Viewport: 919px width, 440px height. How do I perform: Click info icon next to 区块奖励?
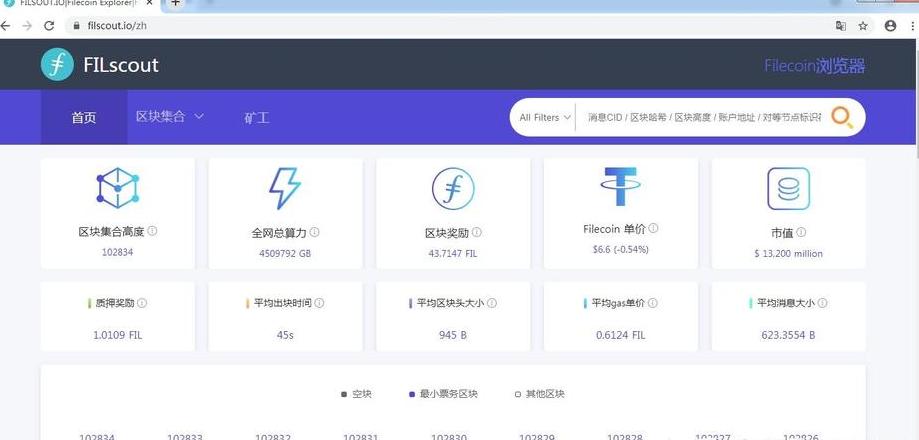coord(476,232)
